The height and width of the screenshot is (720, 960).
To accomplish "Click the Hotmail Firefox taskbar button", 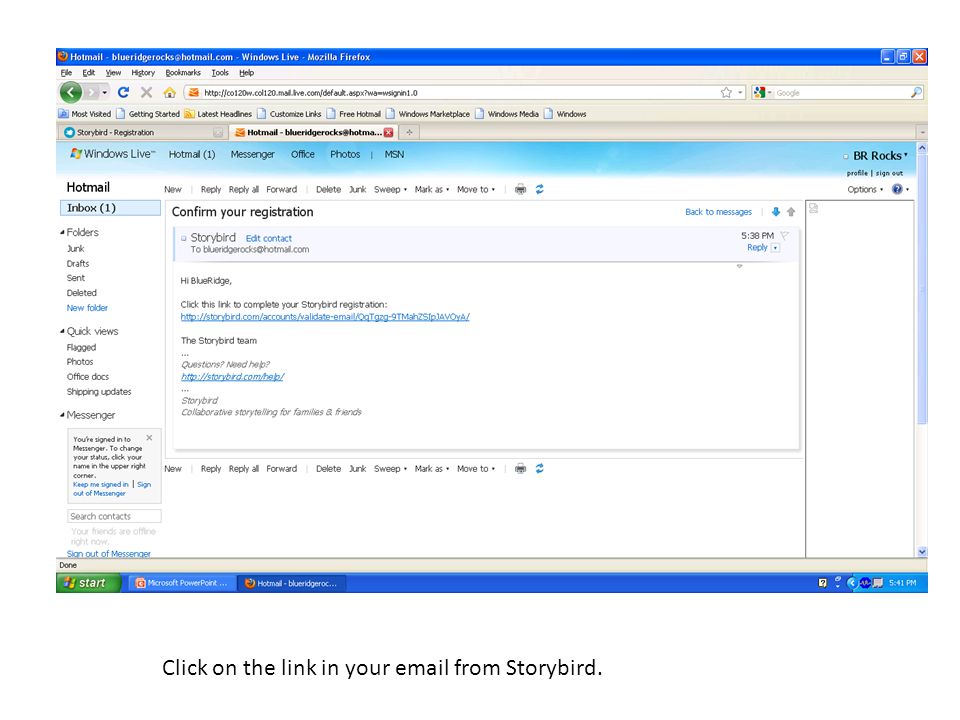I will click(x=293, y=583).
